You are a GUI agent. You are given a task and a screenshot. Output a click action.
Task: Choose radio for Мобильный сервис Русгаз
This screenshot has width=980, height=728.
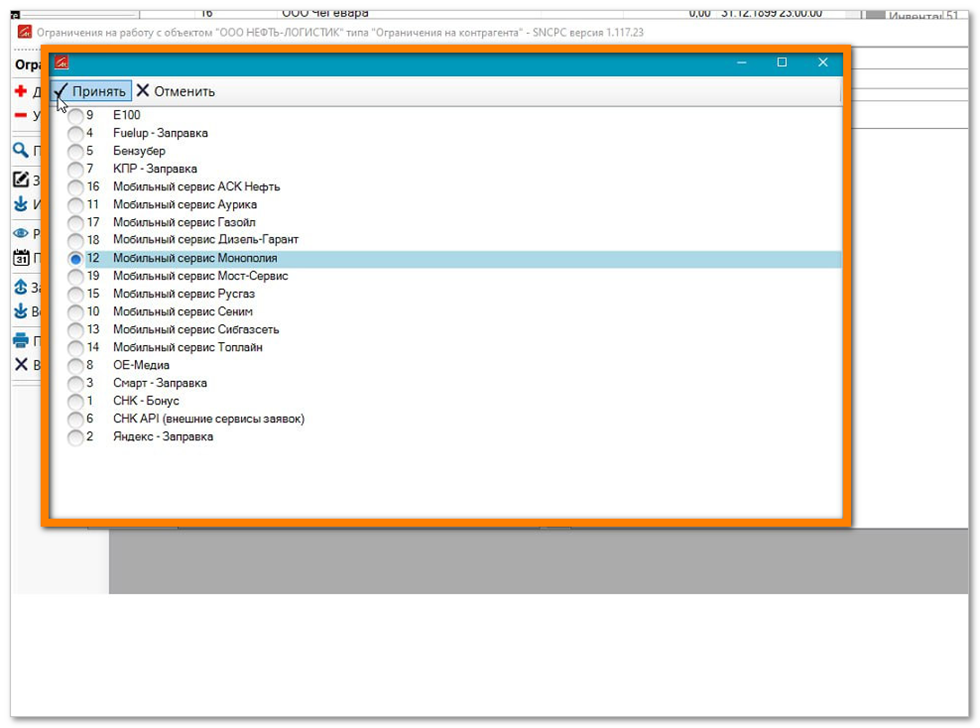tap(76, 294)
